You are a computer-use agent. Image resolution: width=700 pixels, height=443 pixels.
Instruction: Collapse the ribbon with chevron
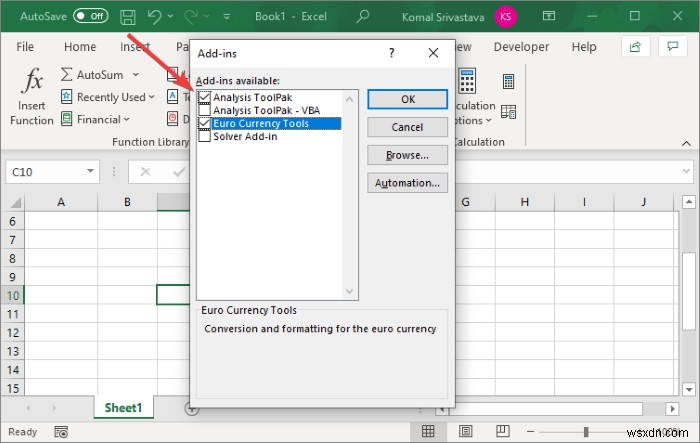686,143
